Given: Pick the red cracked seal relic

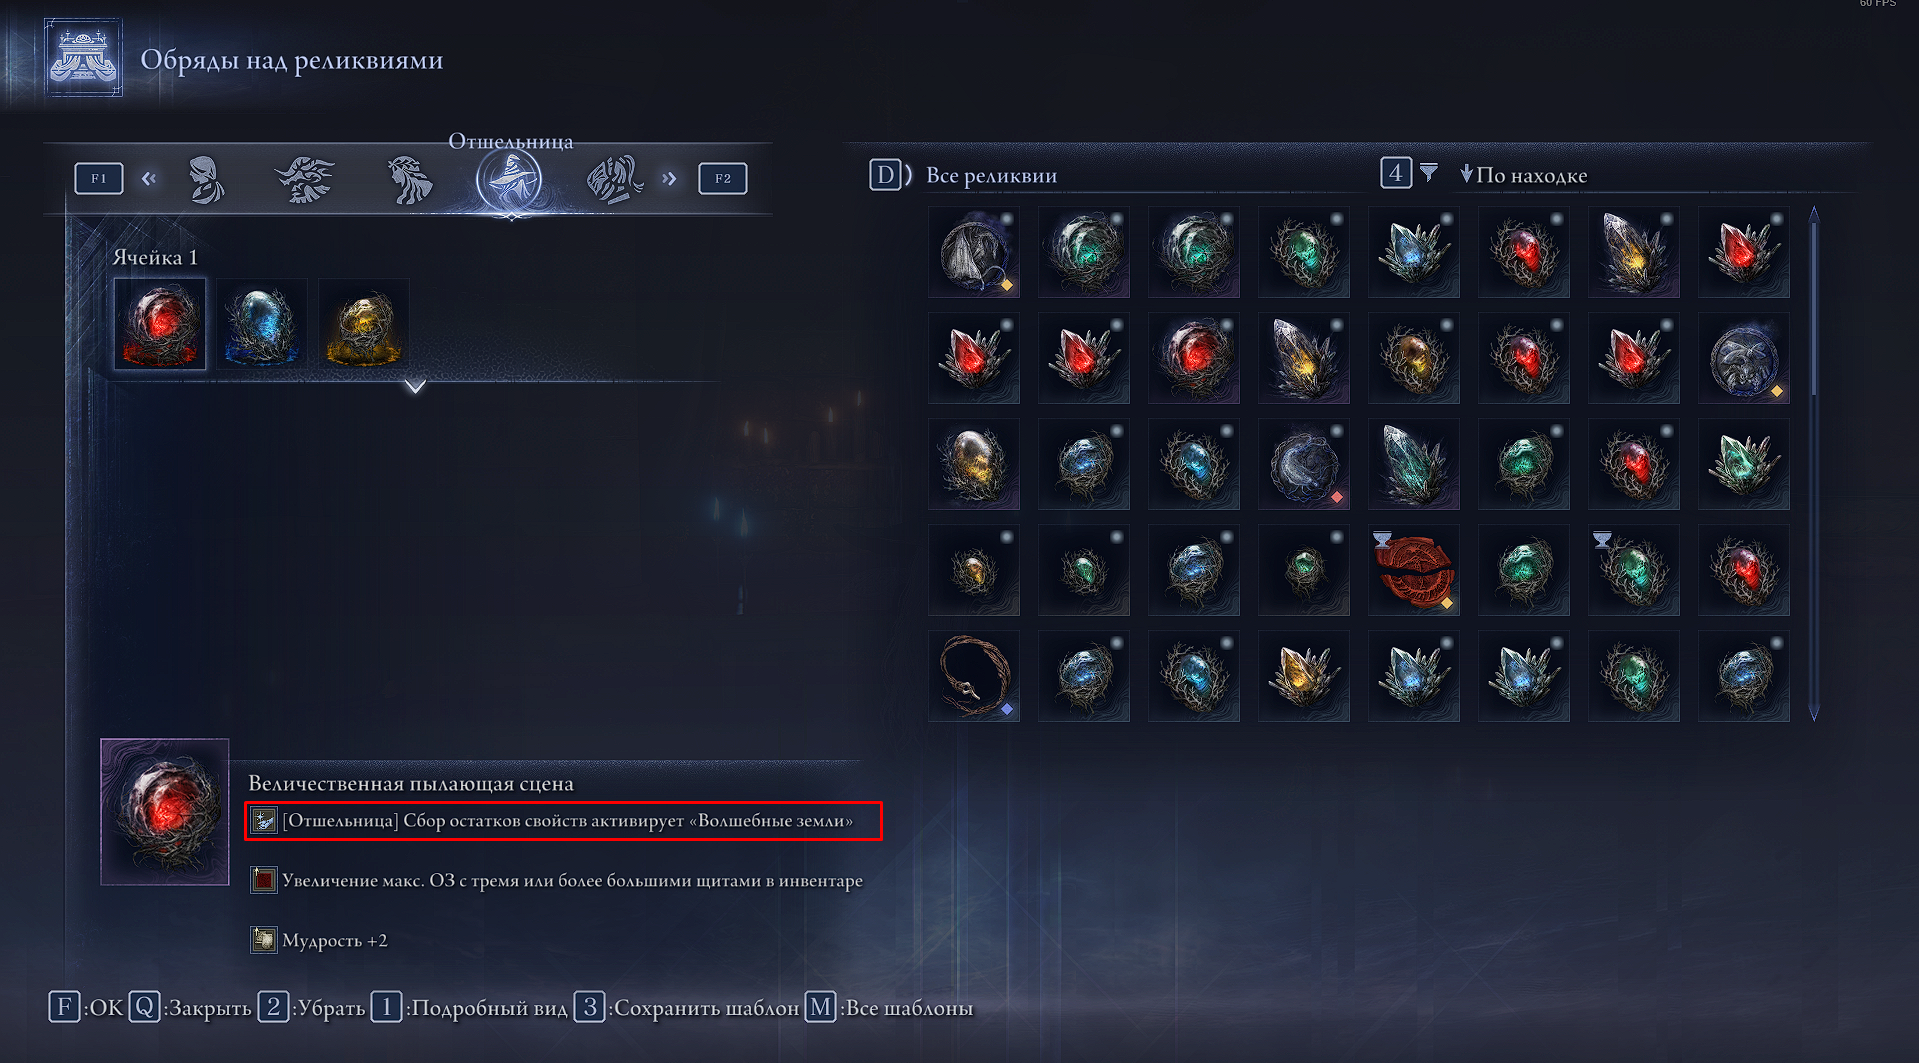Looking at the screenshot, I should (x=1414, y=570).
